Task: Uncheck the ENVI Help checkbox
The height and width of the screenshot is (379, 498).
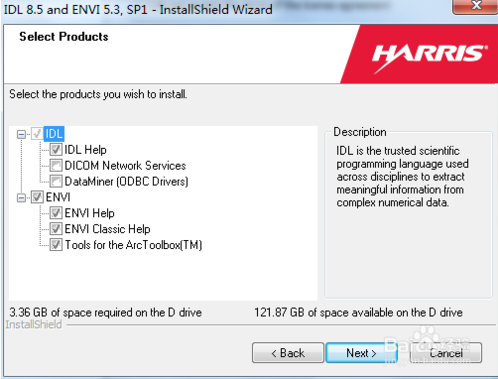Action: tap(56, 213)
